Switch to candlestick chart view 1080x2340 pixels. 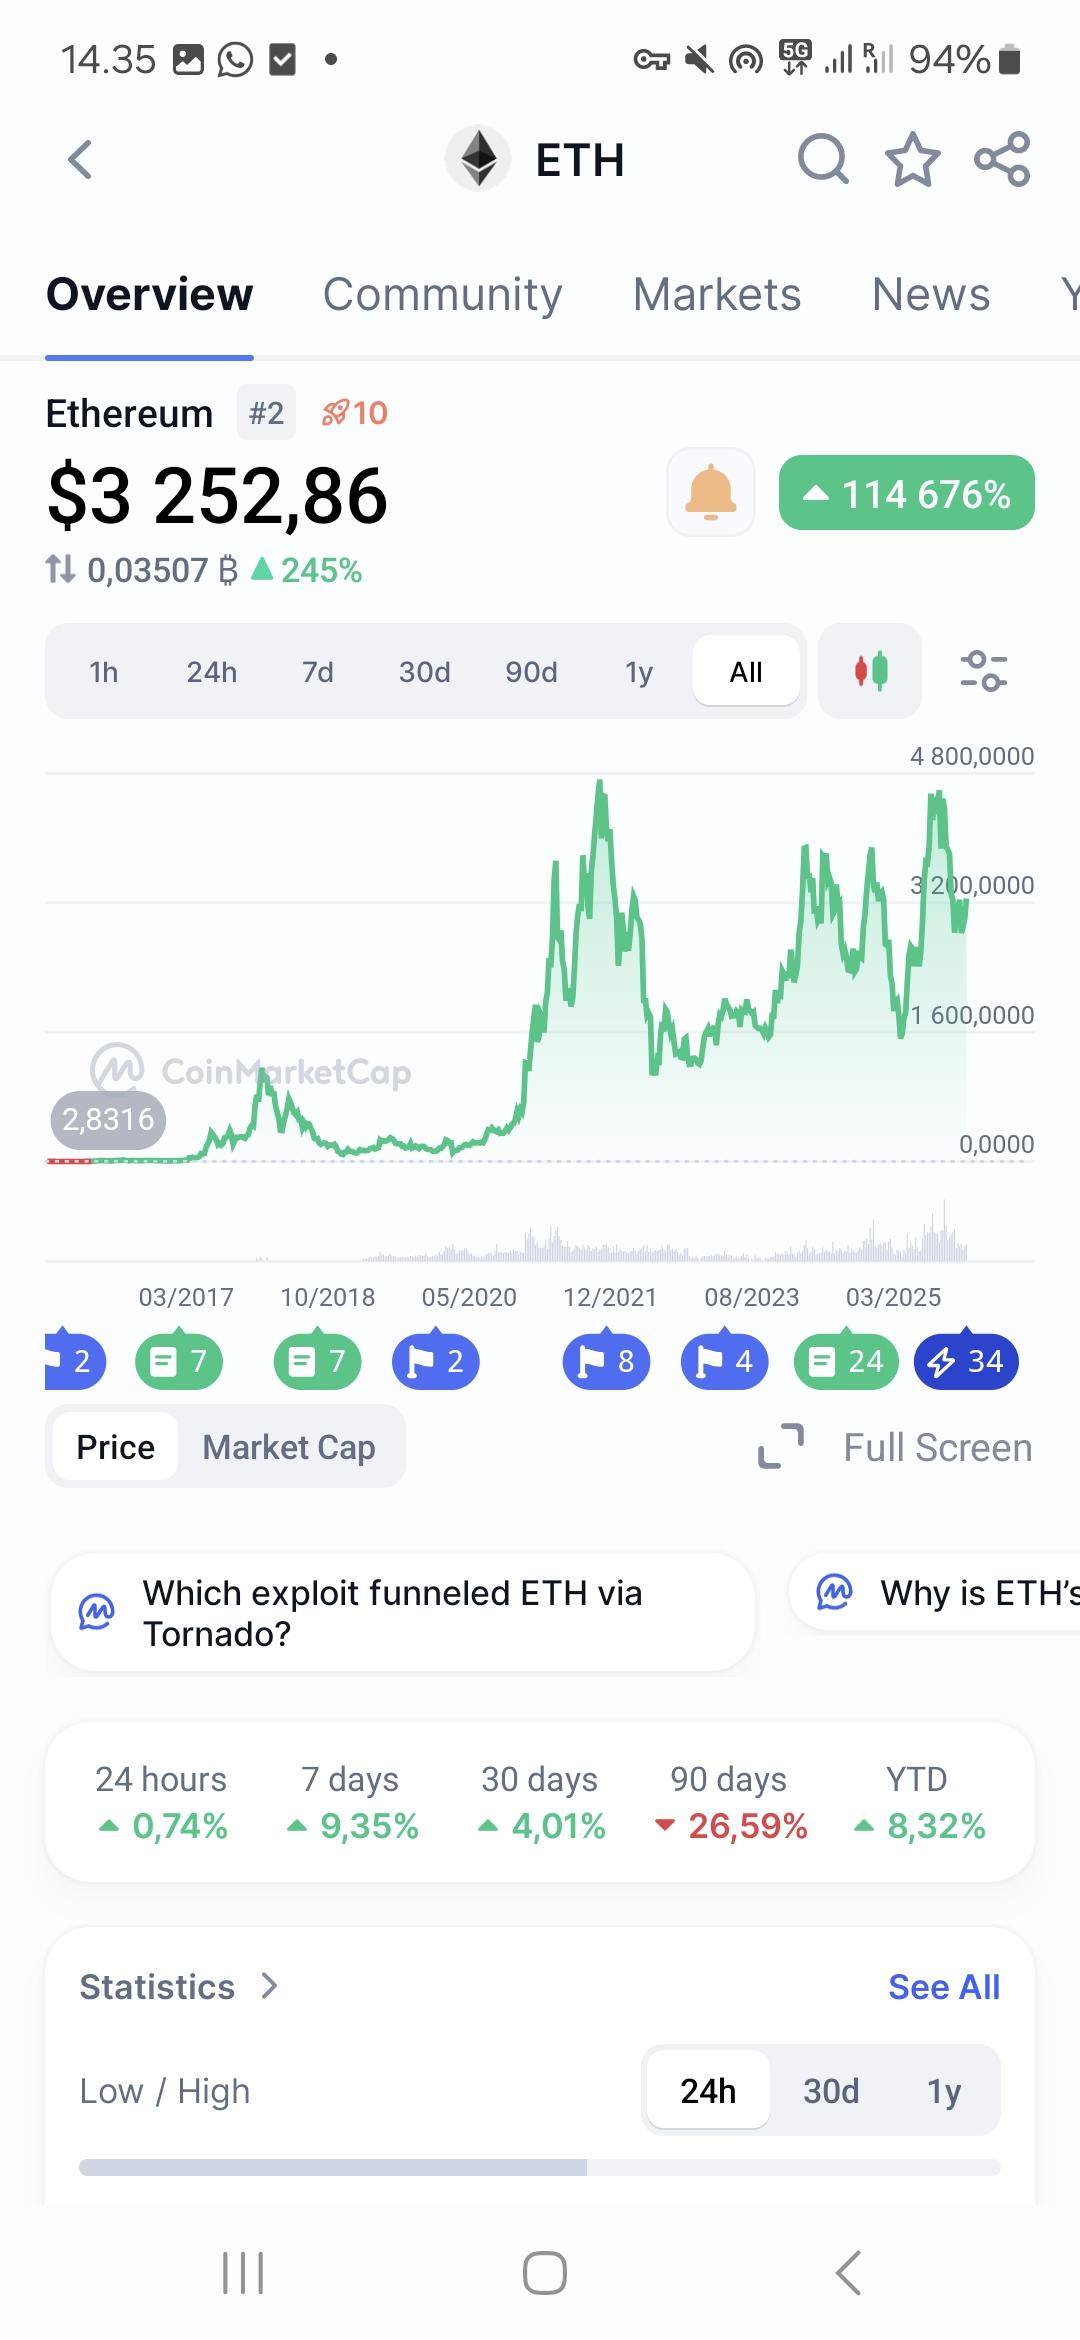click(870, 671)
